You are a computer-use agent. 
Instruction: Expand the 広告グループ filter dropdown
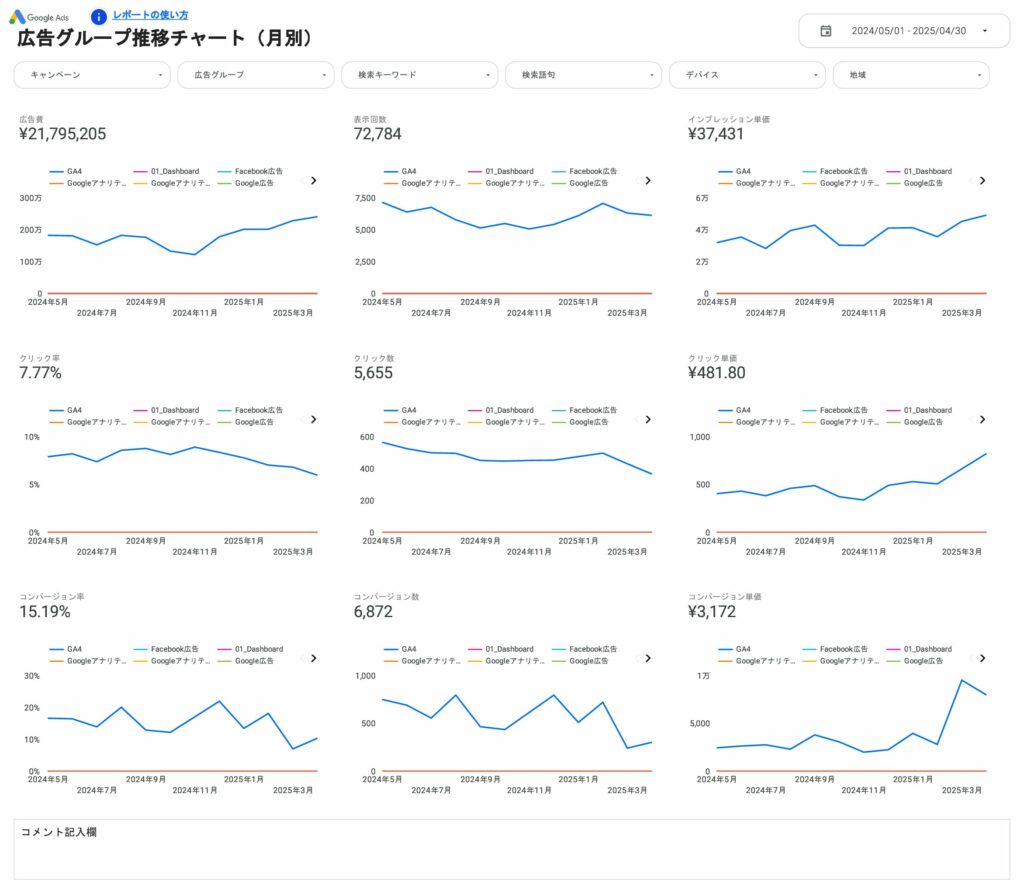click(x=256, y=75)
